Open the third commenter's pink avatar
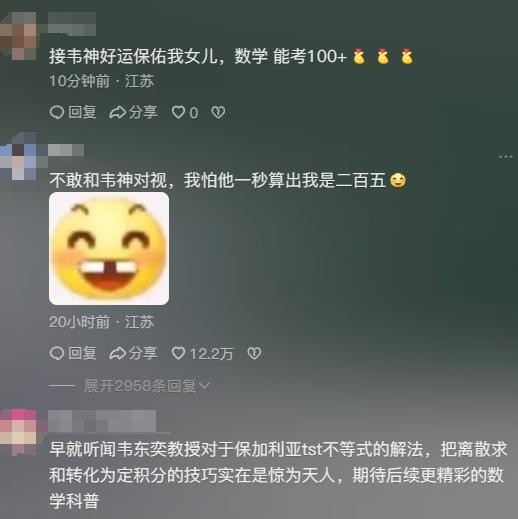This screenshot has height=519, width=518. [18, 432]
